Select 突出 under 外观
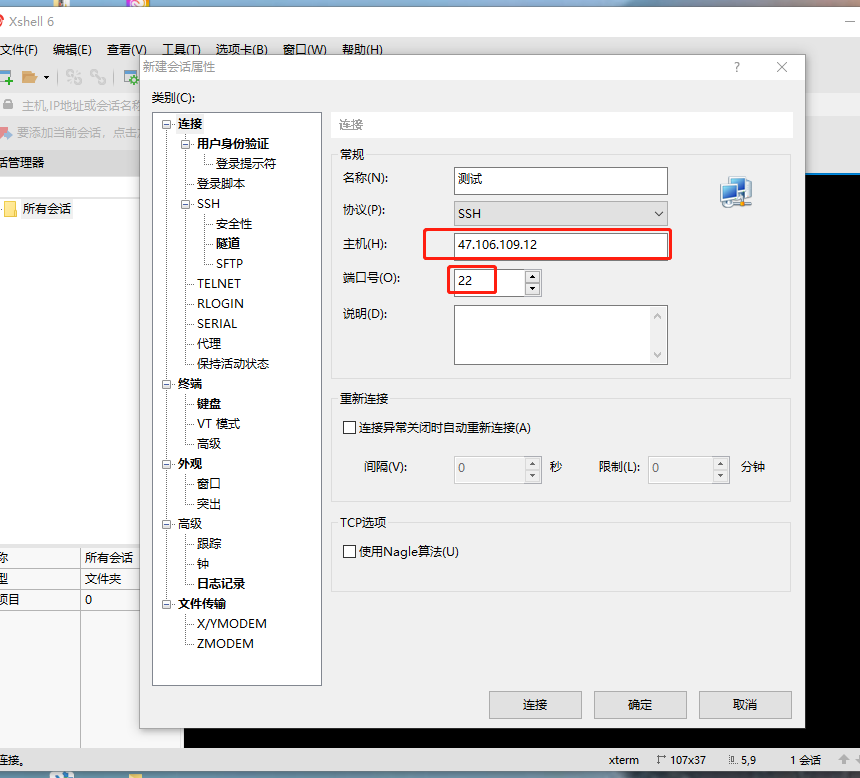The image size is (860, 778). pyautogui.click(x=209, y=504)
